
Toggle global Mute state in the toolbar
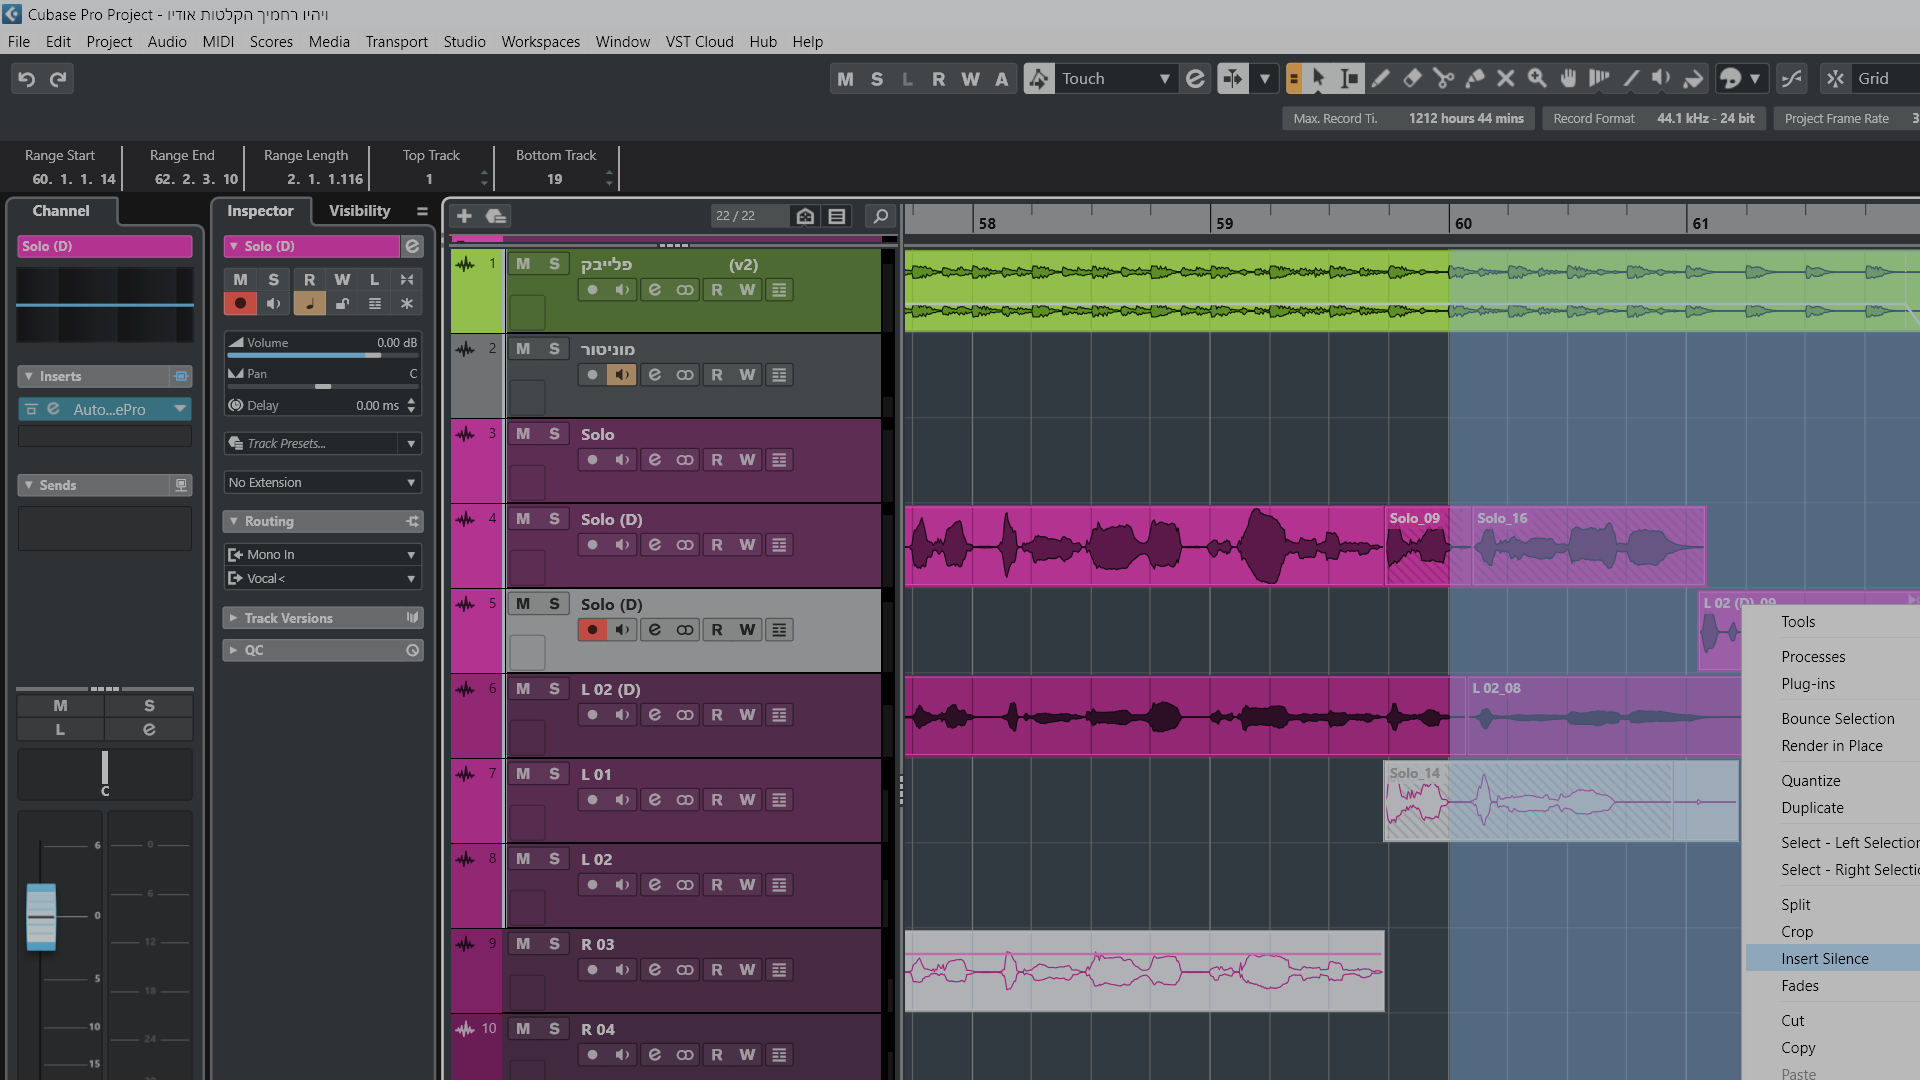click(x=846, y=79)
